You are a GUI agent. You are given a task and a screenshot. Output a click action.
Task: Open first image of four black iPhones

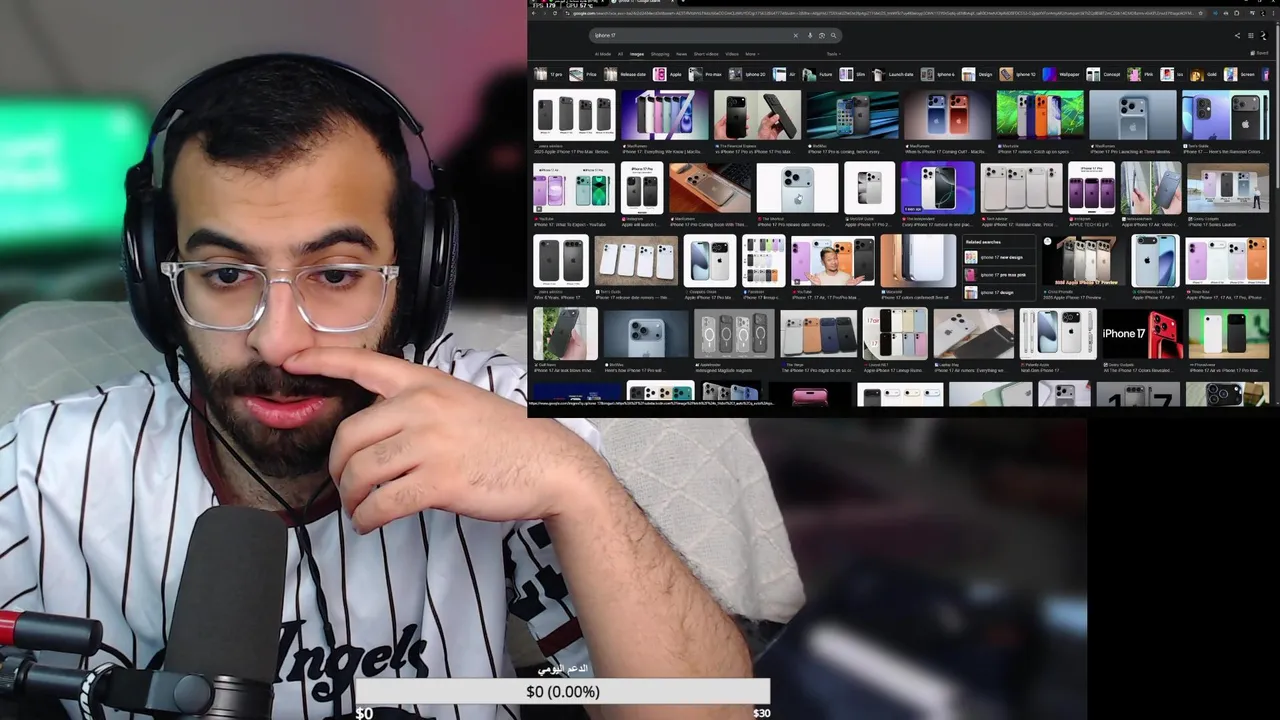tap(574, 115)
